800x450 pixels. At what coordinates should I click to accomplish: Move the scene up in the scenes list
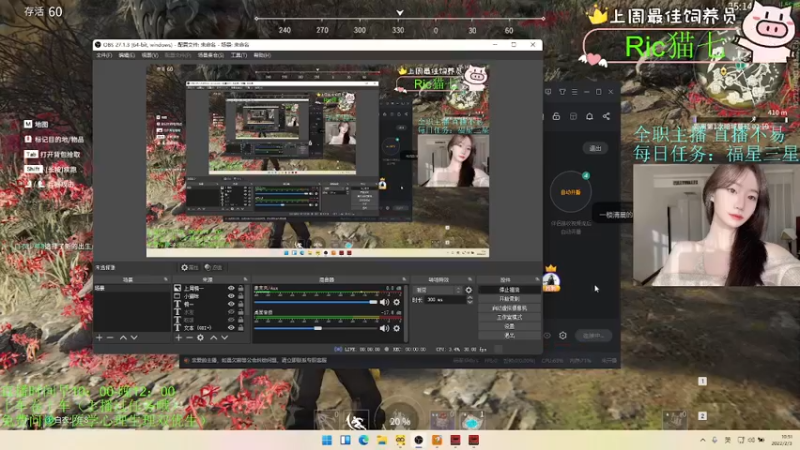coord(123,338)
